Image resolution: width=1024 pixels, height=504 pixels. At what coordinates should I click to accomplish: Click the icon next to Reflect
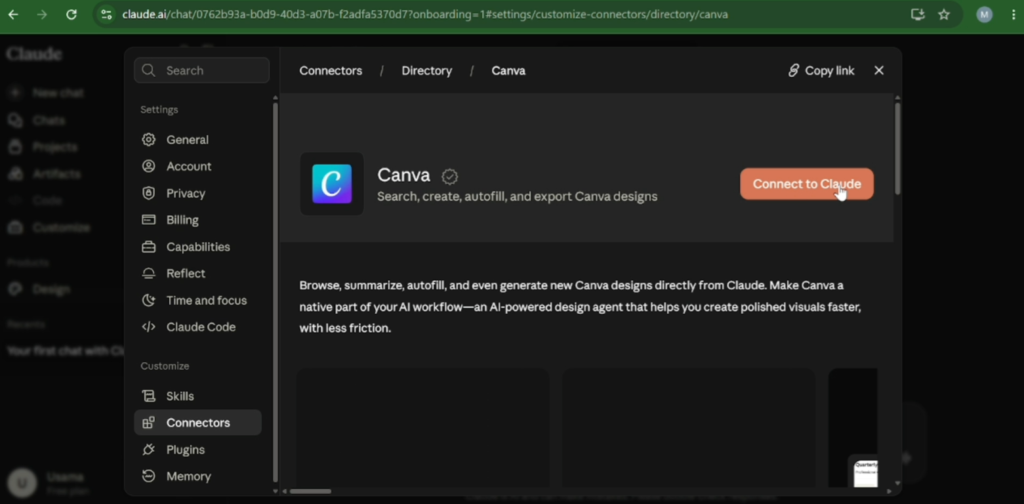click(149, 274)
